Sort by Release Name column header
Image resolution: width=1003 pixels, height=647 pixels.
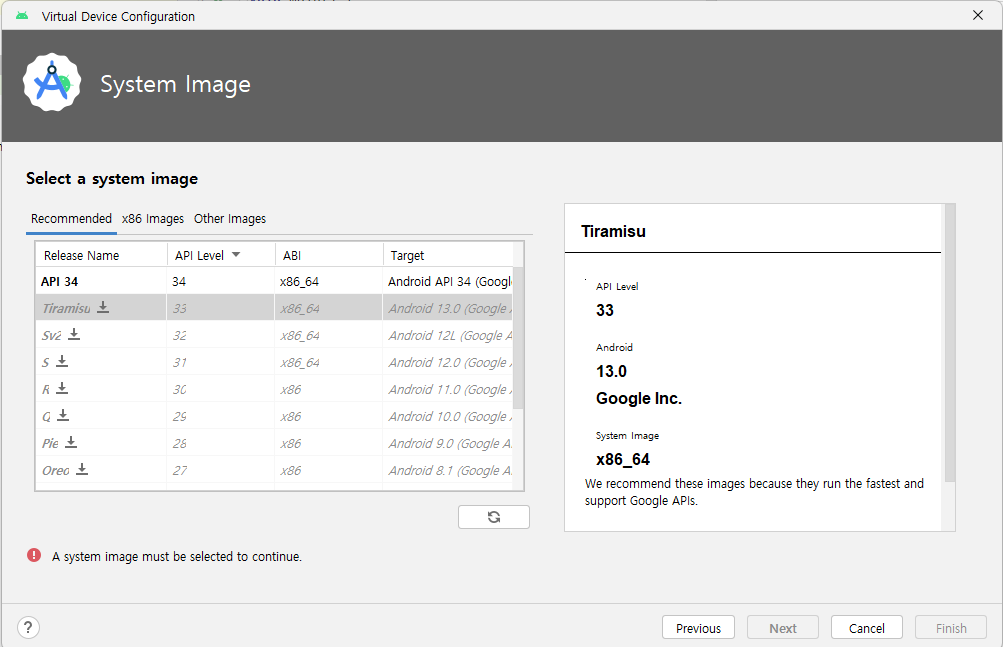point(101,255)
